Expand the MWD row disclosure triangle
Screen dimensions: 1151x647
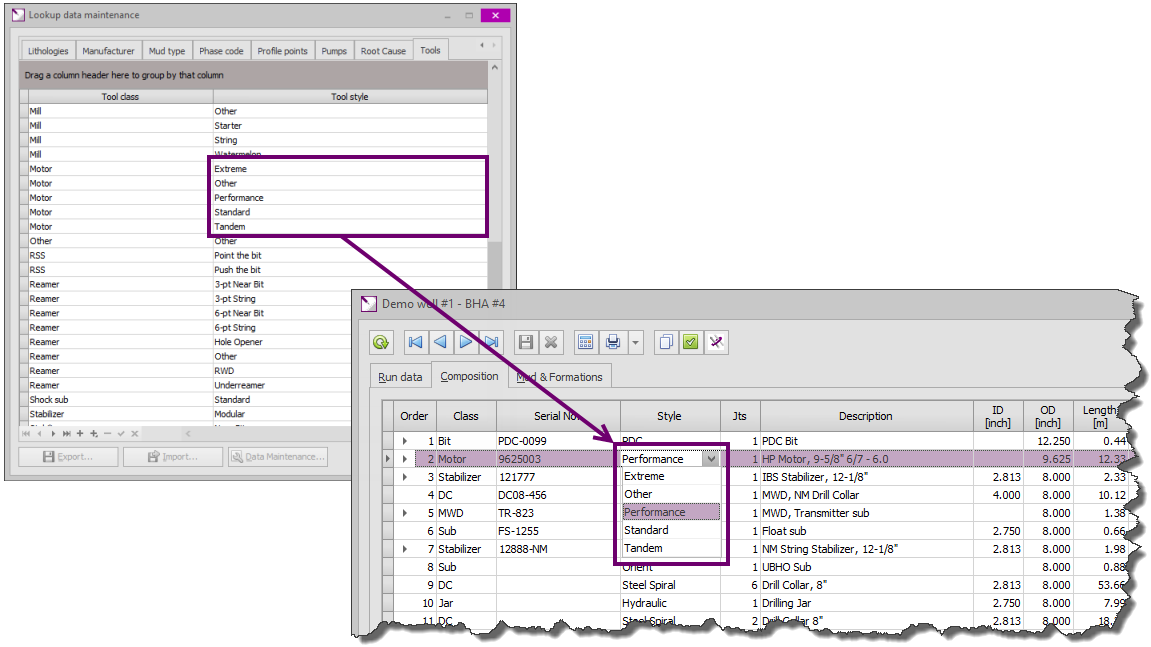coord(405,513)
